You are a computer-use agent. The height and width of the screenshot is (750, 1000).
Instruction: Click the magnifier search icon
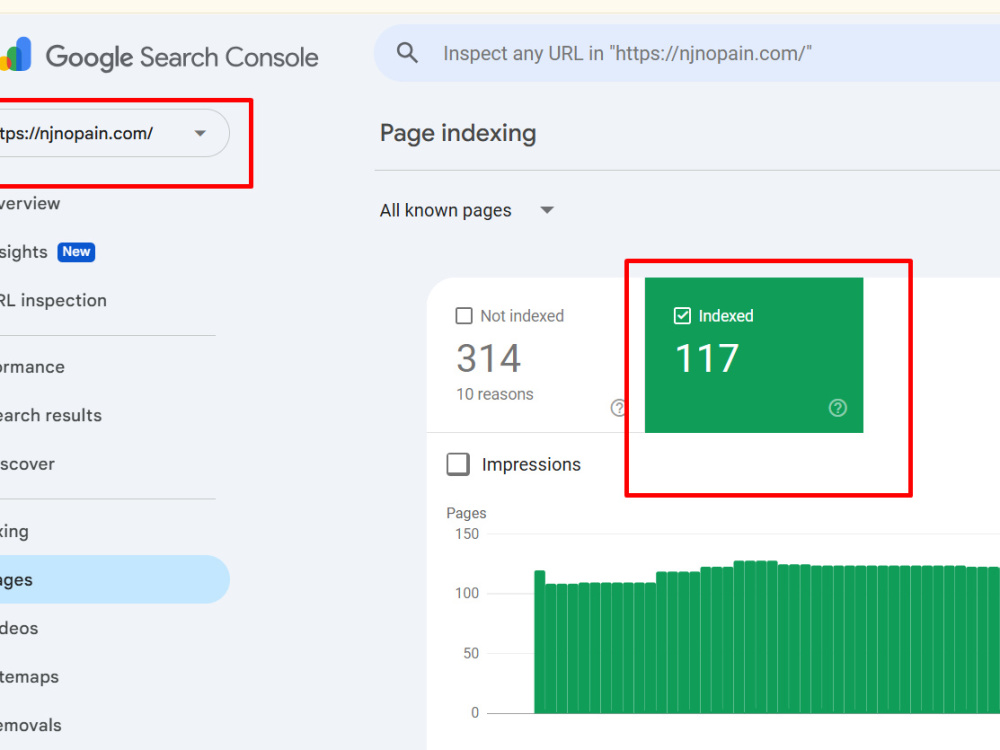click(x=407, y=53)
